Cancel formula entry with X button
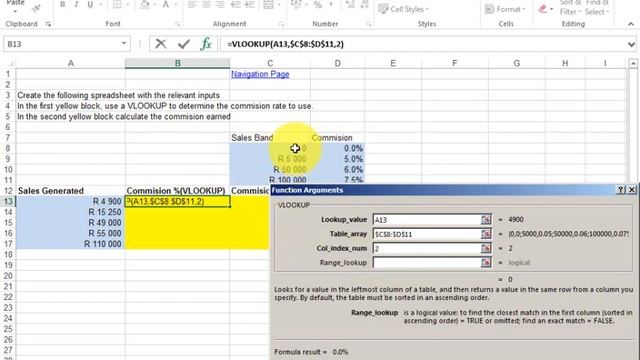The height and width of the screenshot is (360, 640). [161, 44]
